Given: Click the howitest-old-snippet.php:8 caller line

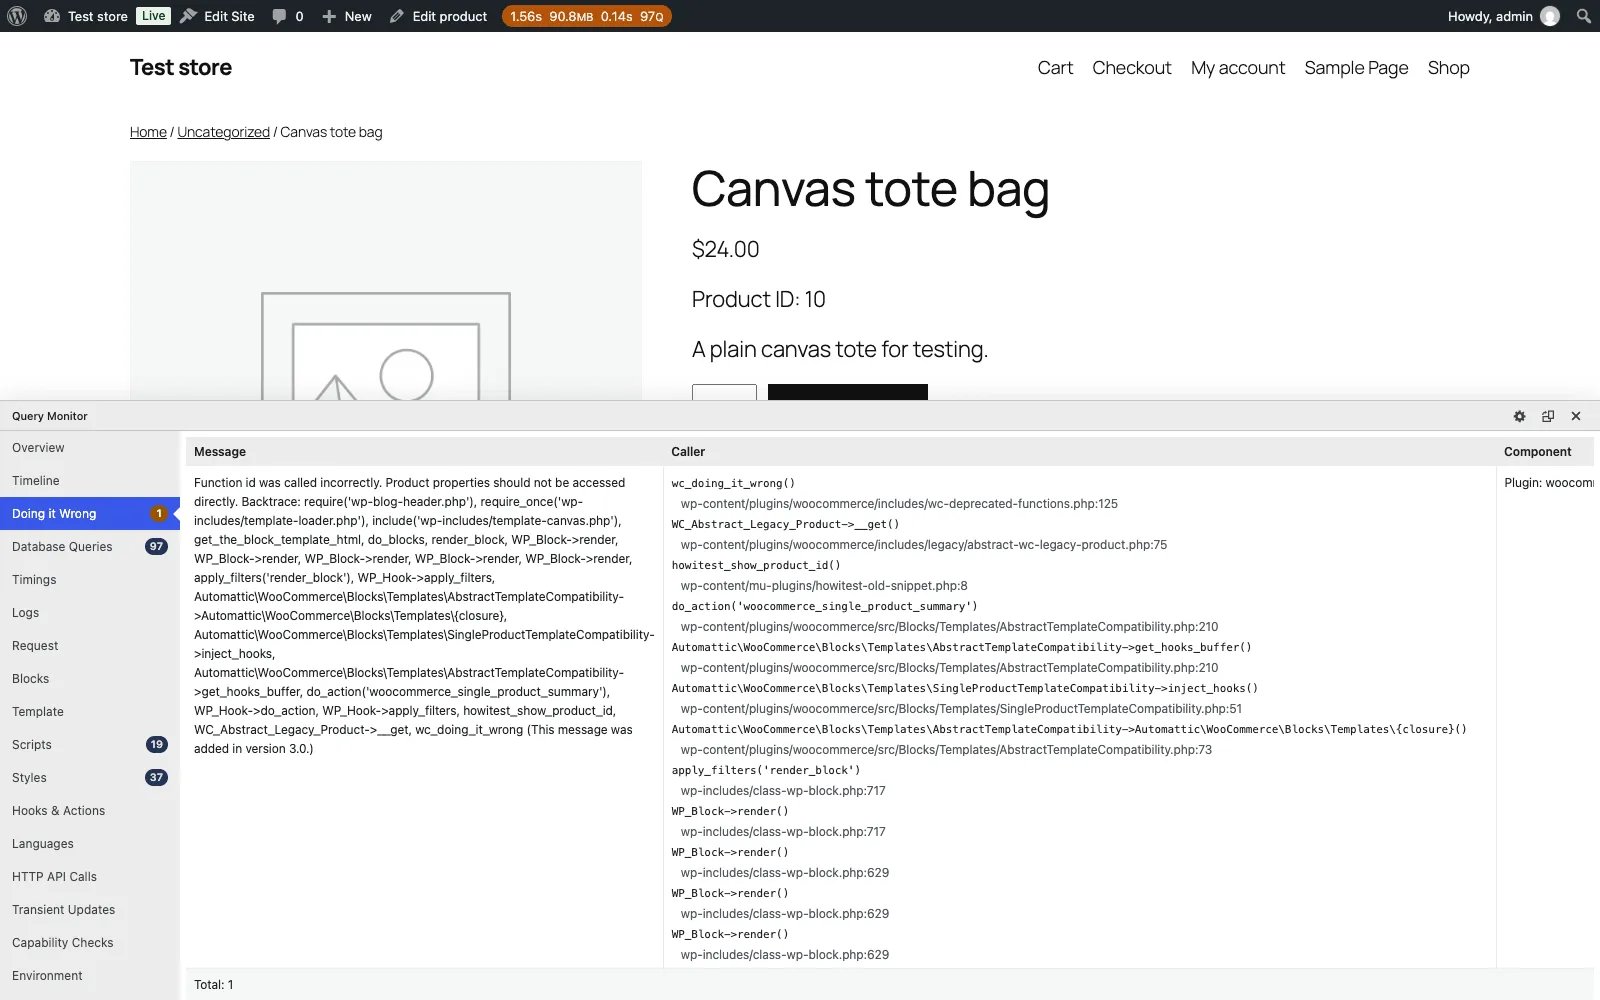Looking at the screenshot, I should (824, 586).
